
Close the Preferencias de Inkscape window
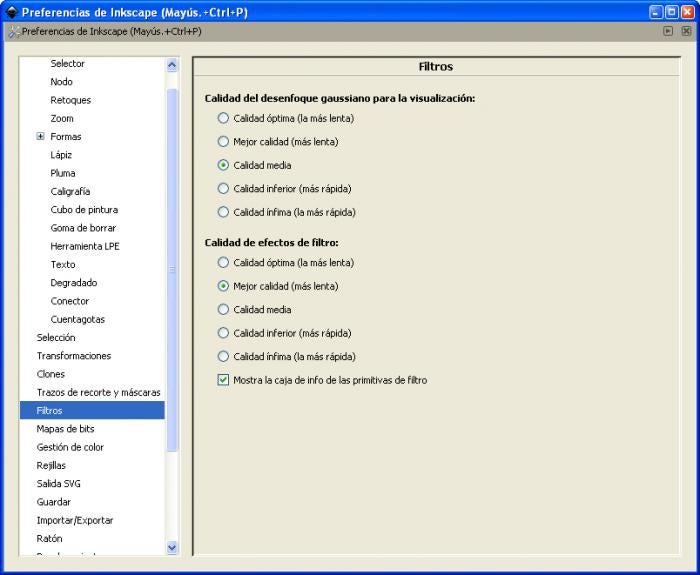(688, 12)
